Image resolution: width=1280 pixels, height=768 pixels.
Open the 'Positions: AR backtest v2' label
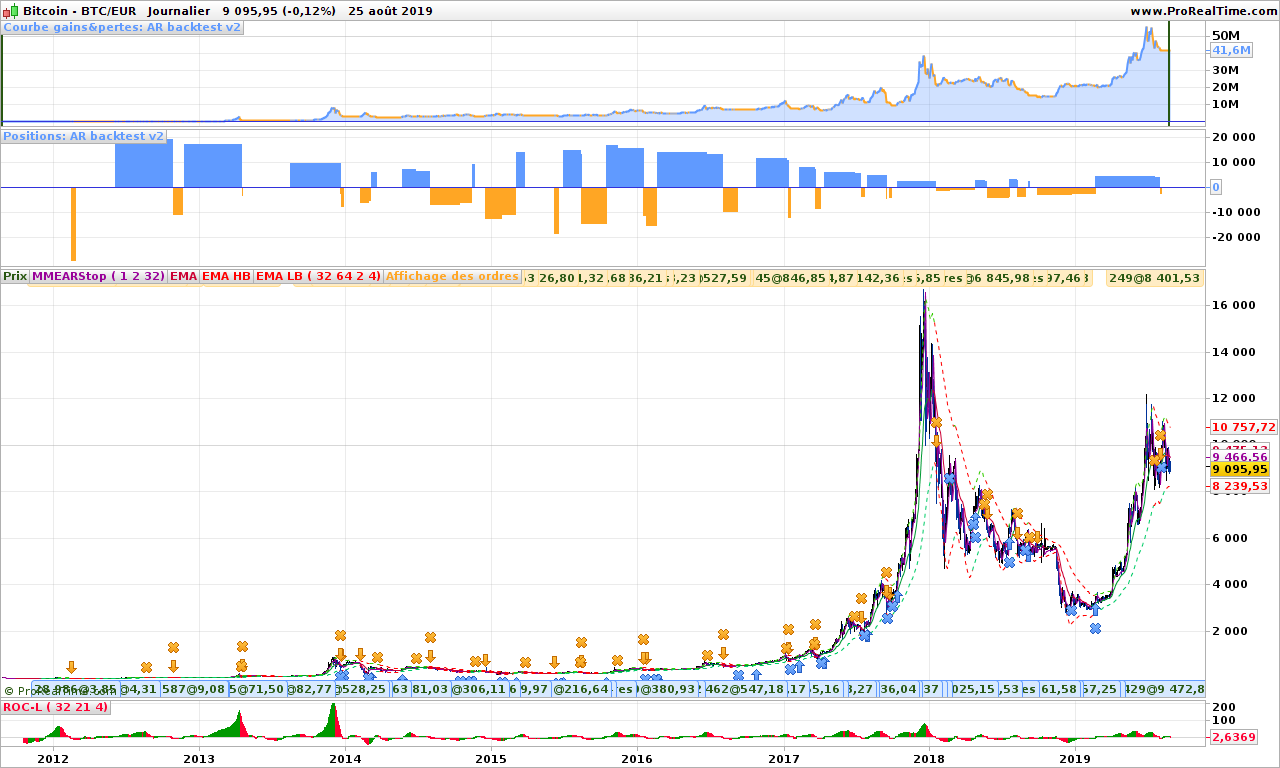click(x=84, y=136)
